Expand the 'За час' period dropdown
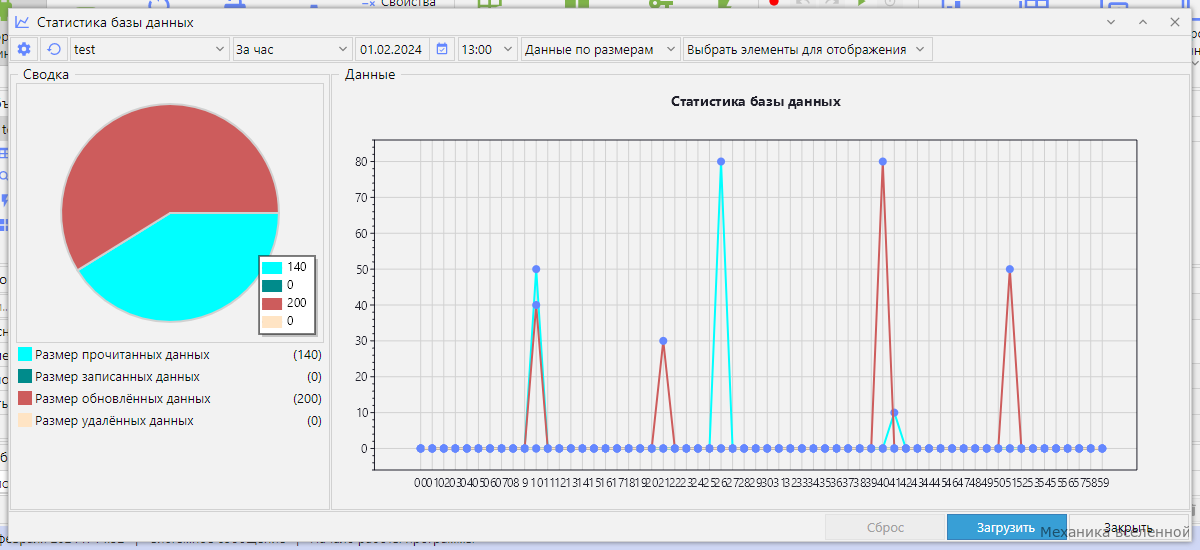This screenshot has width=1200, height=550. point(292,49)
